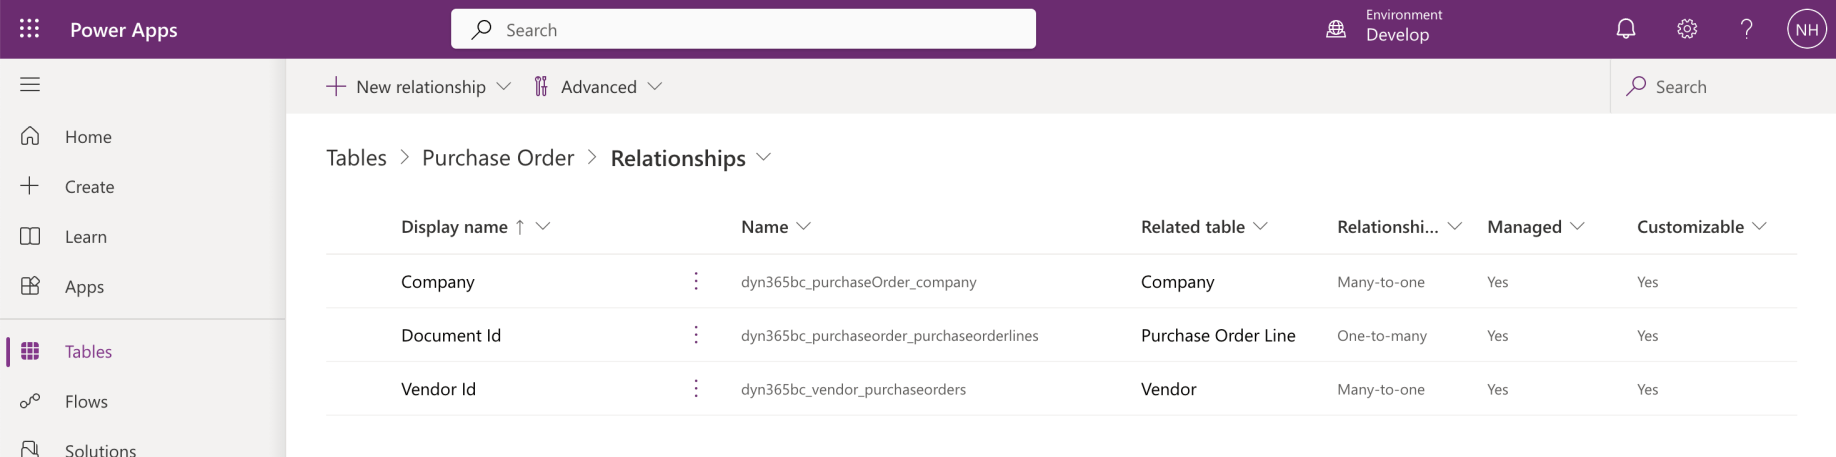The width and height of the screenshot is (1836, 457).
Task: Open the Relationships breadcrumb chevron
Action: [764, 158]
